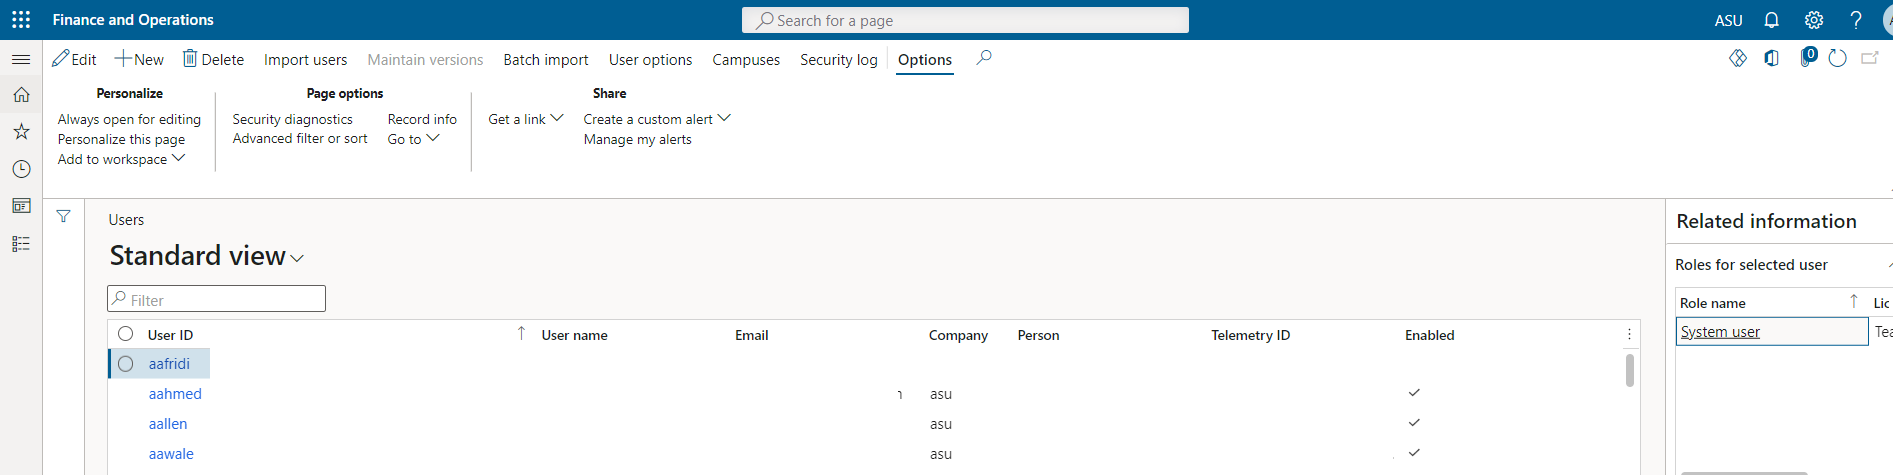Select the aafridi row radio button
1893x475 pixels.
[126, 364]
